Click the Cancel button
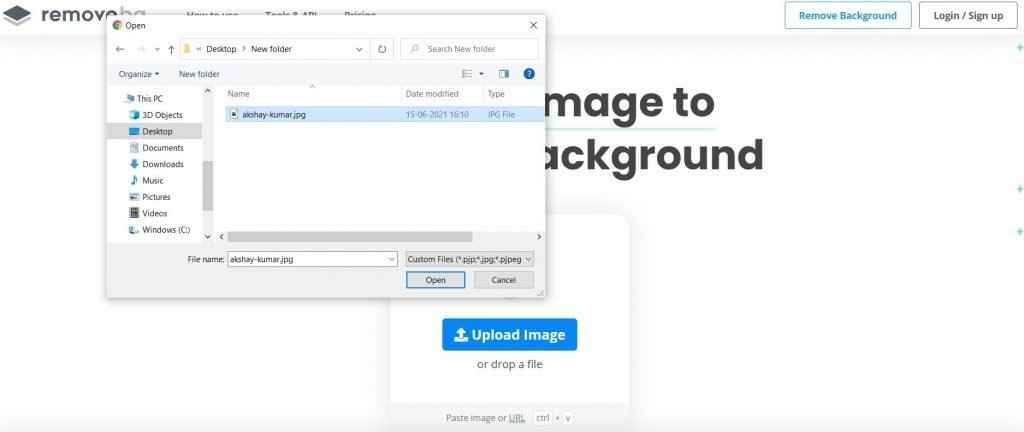Viewport: 1024px width, 432px height. tap(504, 280)
